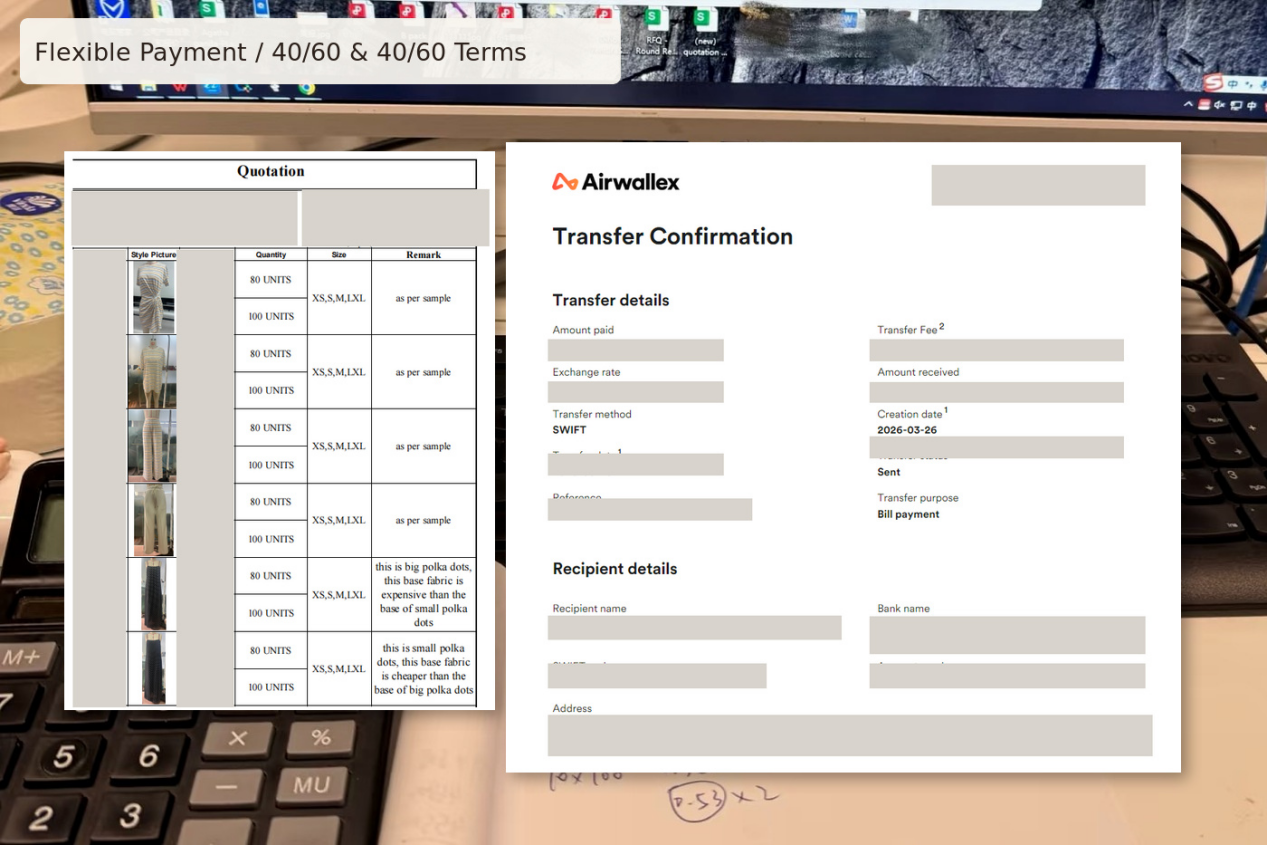Select the 'this is big polka dots' remark
This screenshot has height=845, width=1267.
click(x=423, y=594)
